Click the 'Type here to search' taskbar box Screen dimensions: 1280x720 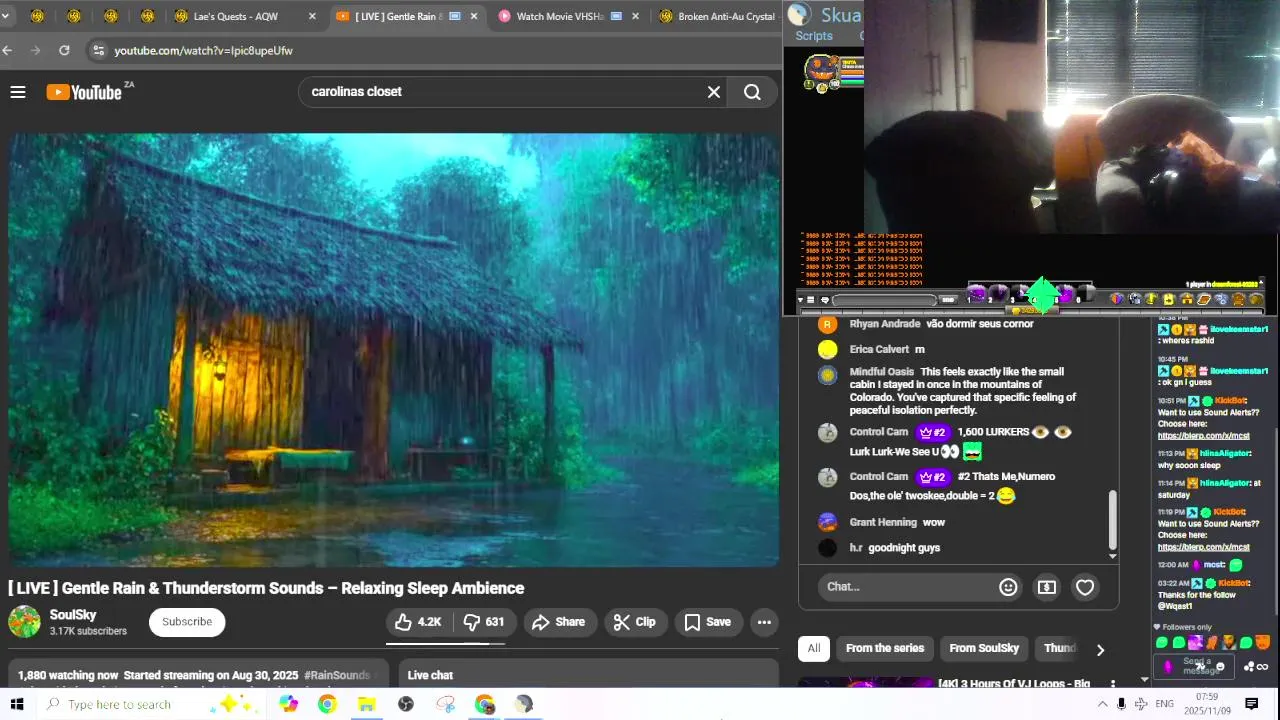click(150, 704)
